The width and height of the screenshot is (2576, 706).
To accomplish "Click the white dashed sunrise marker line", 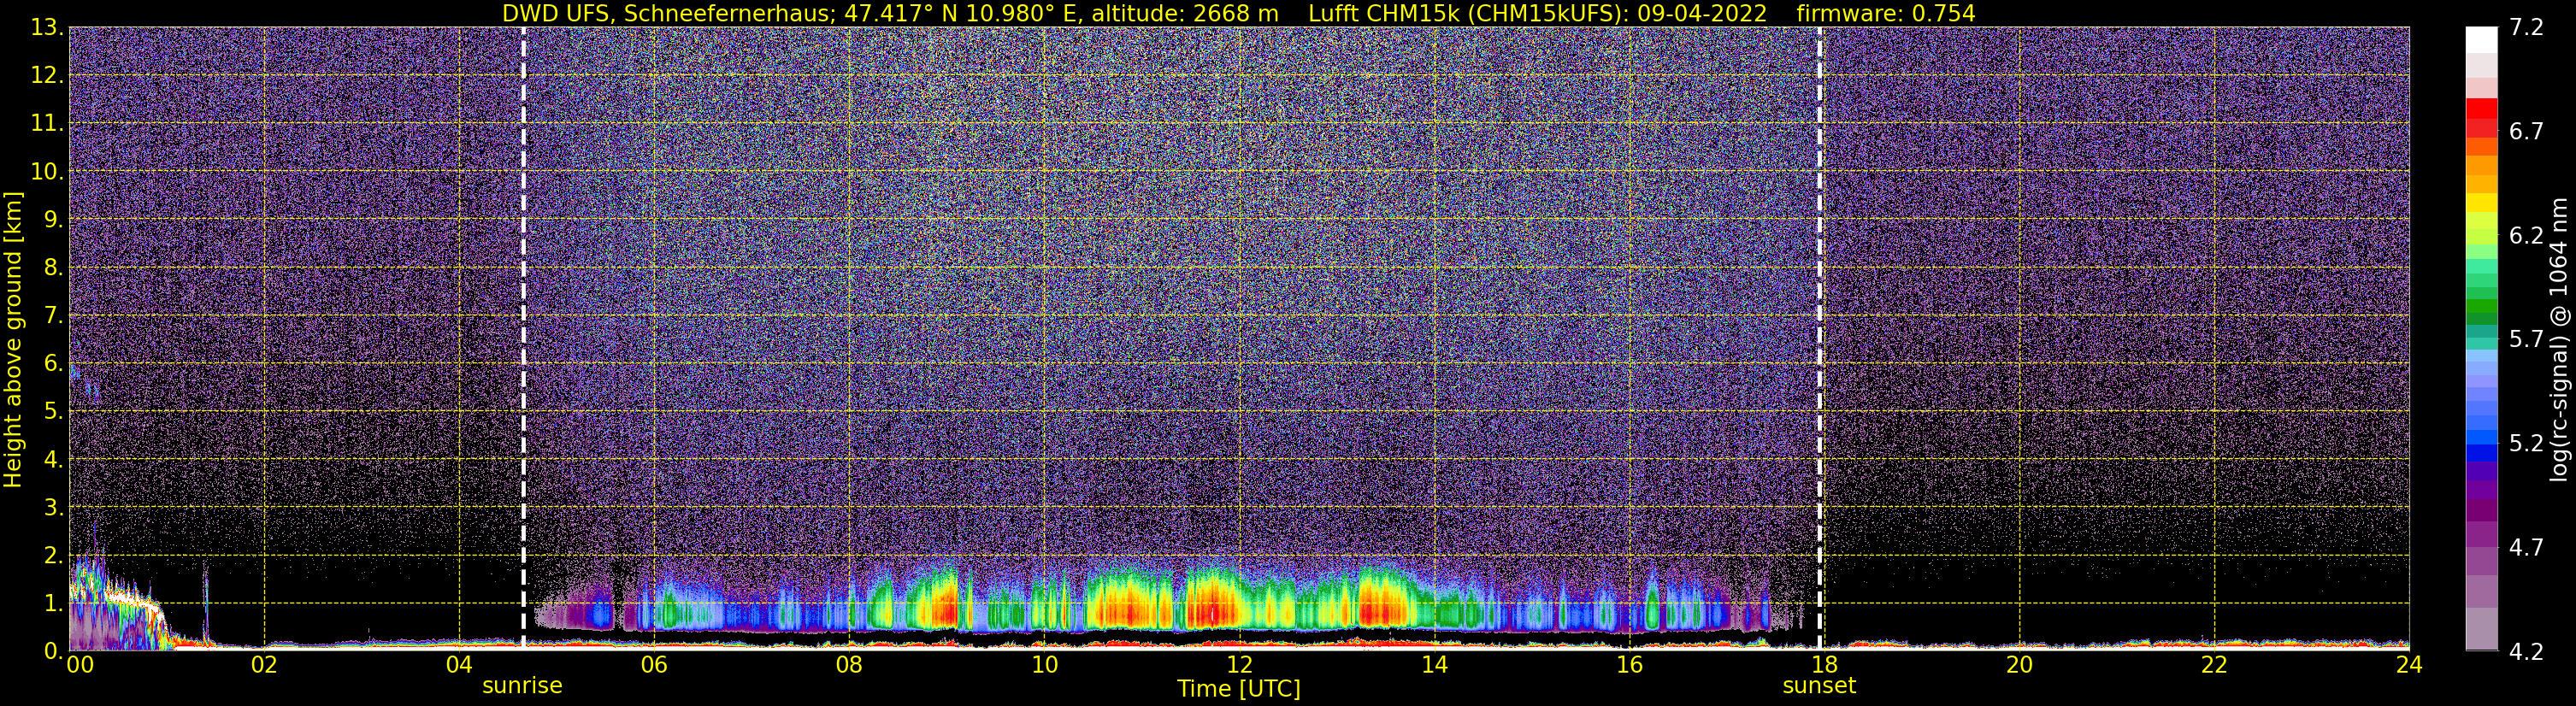I will click(x=523, y=338).
